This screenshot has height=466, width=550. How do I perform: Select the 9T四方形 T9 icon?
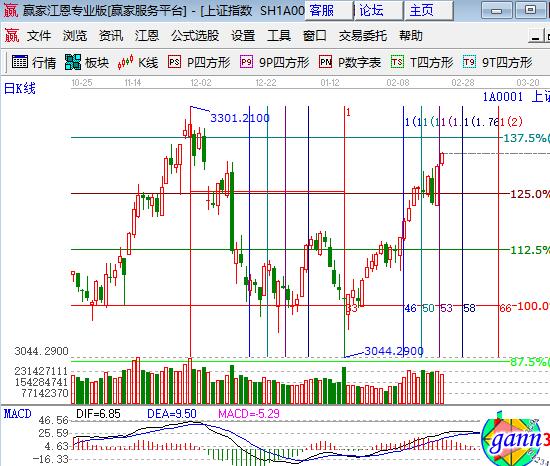coord(469,62)
